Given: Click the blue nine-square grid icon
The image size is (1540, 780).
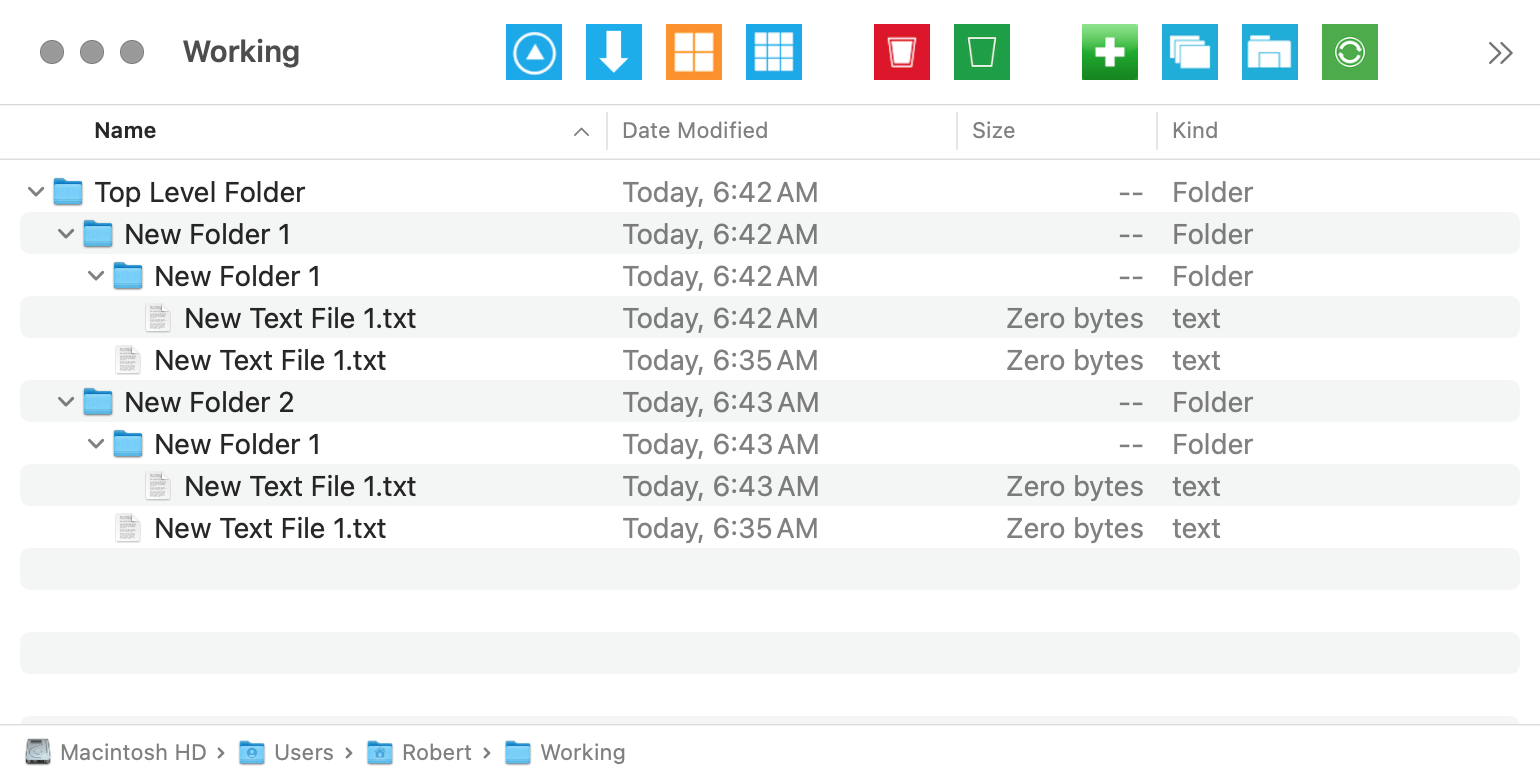Looking at the screenshot, I should point(773,52).
